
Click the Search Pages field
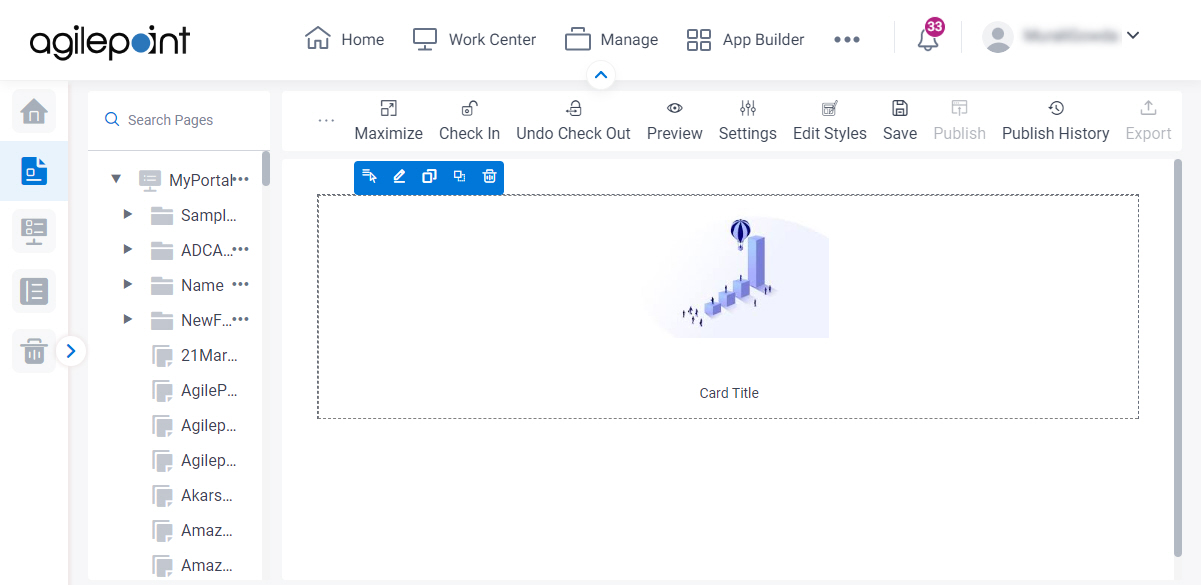pos(179,120)
